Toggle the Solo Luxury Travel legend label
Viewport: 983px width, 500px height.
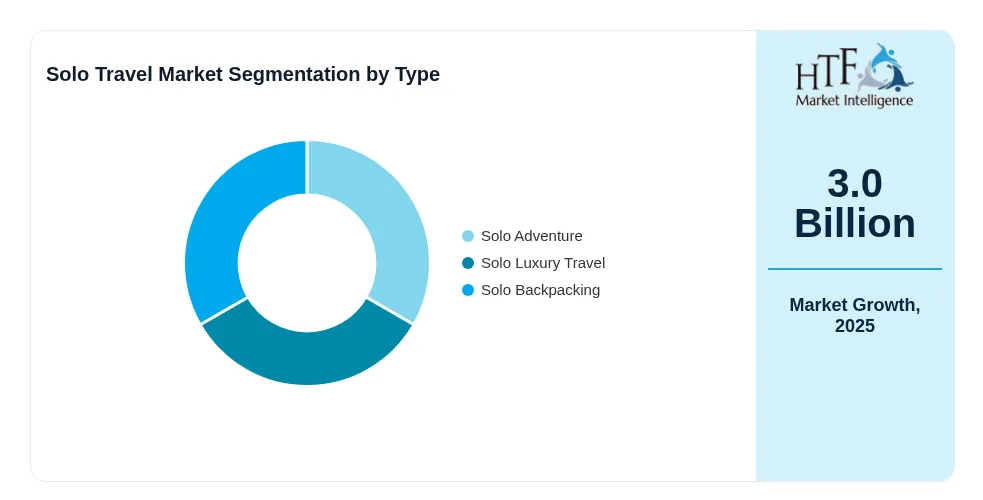pos(543,263)
